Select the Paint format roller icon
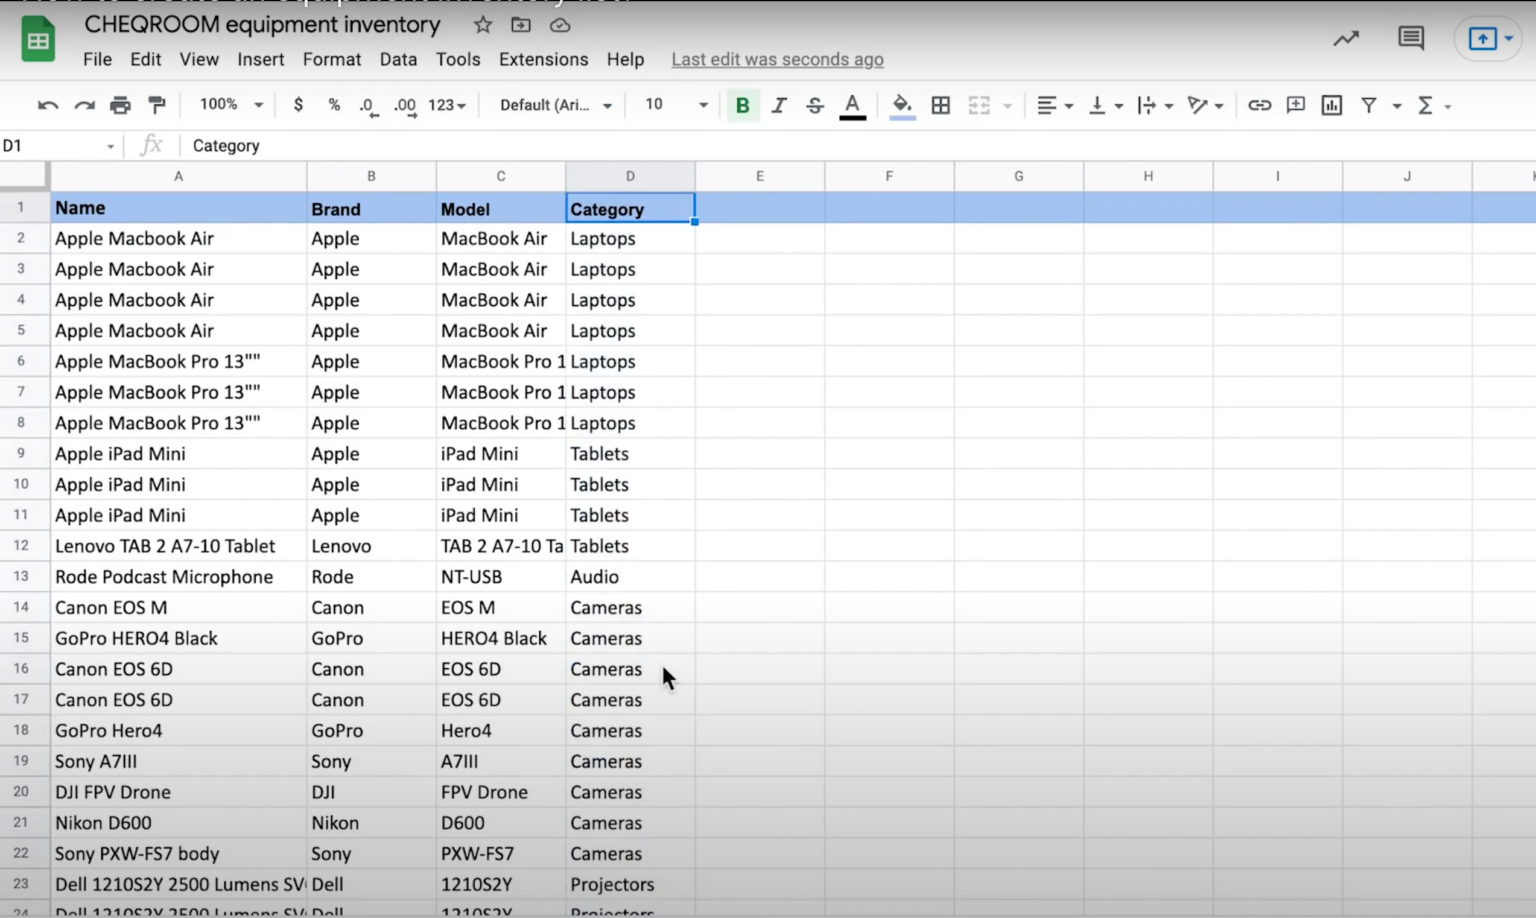Screen dimensions: 1536x918 pyautogui.click(x=157, y=105)
